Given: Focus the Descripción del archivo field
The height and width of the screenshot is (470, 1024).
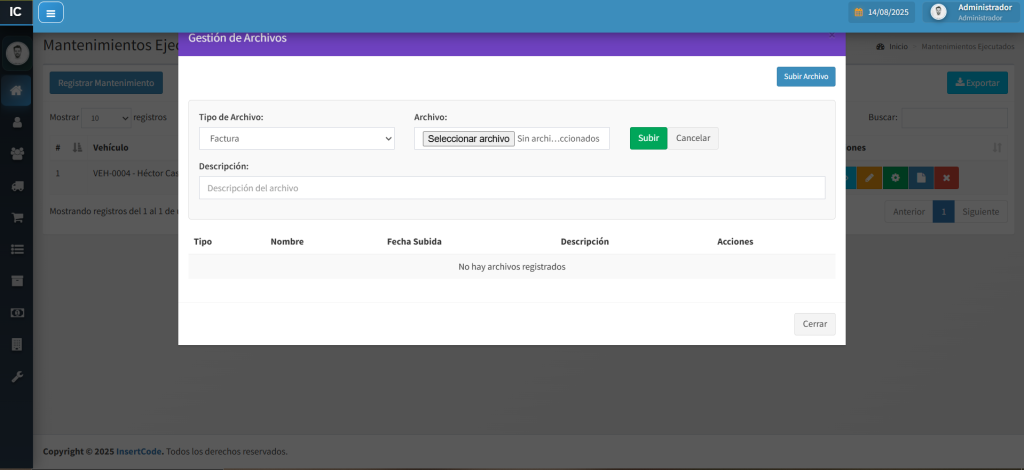Looking at the screenshot, I should click(x=511, y=188).
